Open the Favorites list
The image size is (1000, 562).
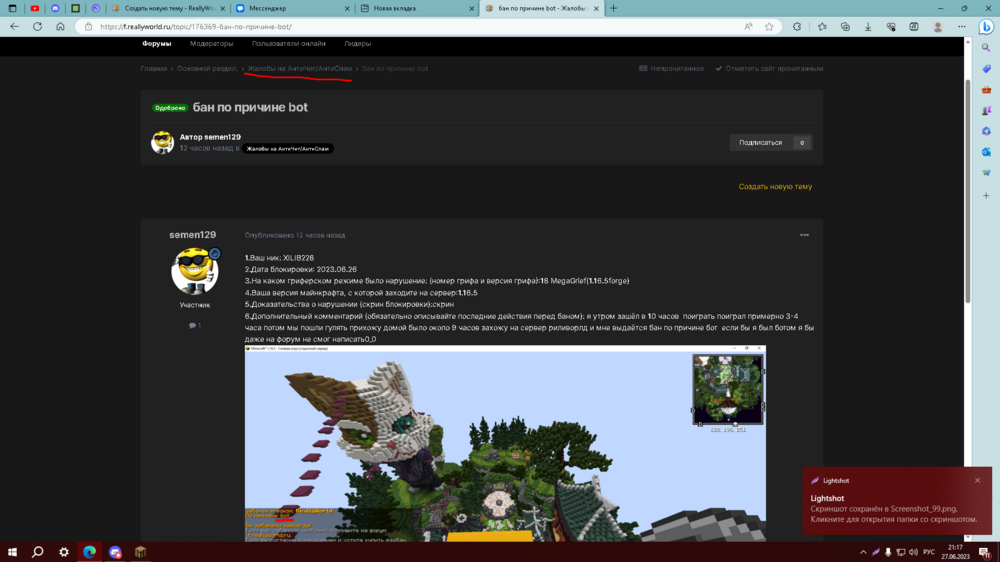pos(822,27)
